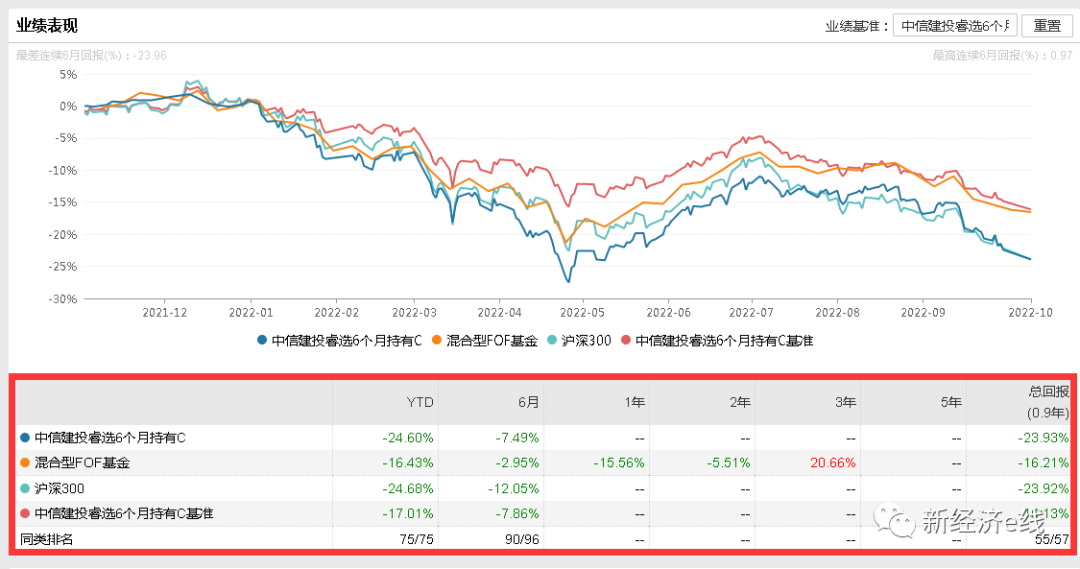Select the 1年 column header

(634, 402)
